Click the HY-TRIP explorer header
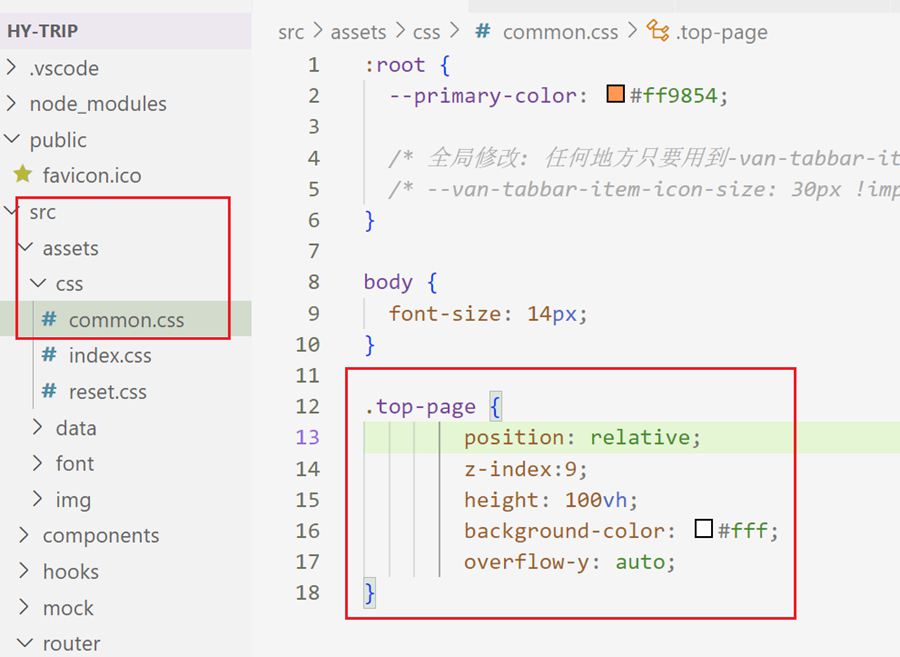This screenshot has width=900, height=657. pos(42,30)
